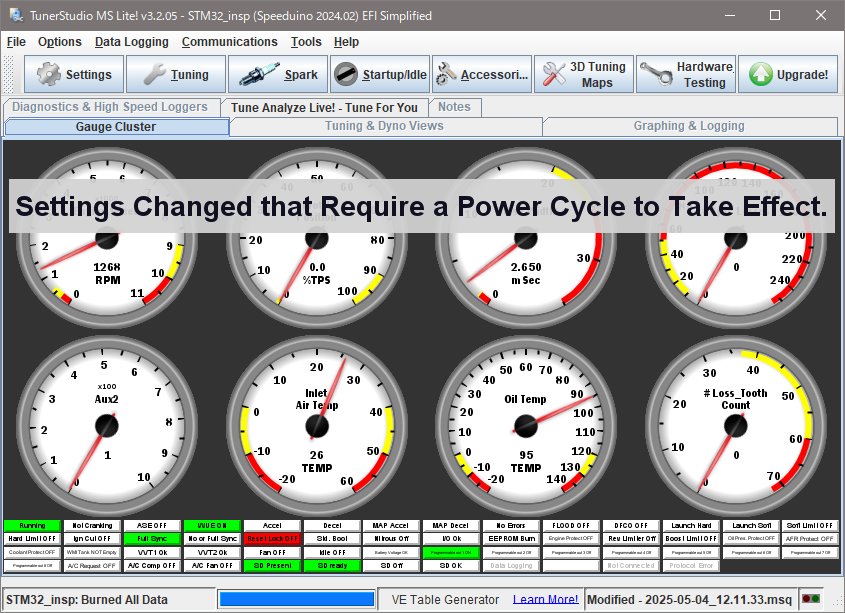Switch to Graphing & Logging tab
845x613 pixels.
(689, 126)
